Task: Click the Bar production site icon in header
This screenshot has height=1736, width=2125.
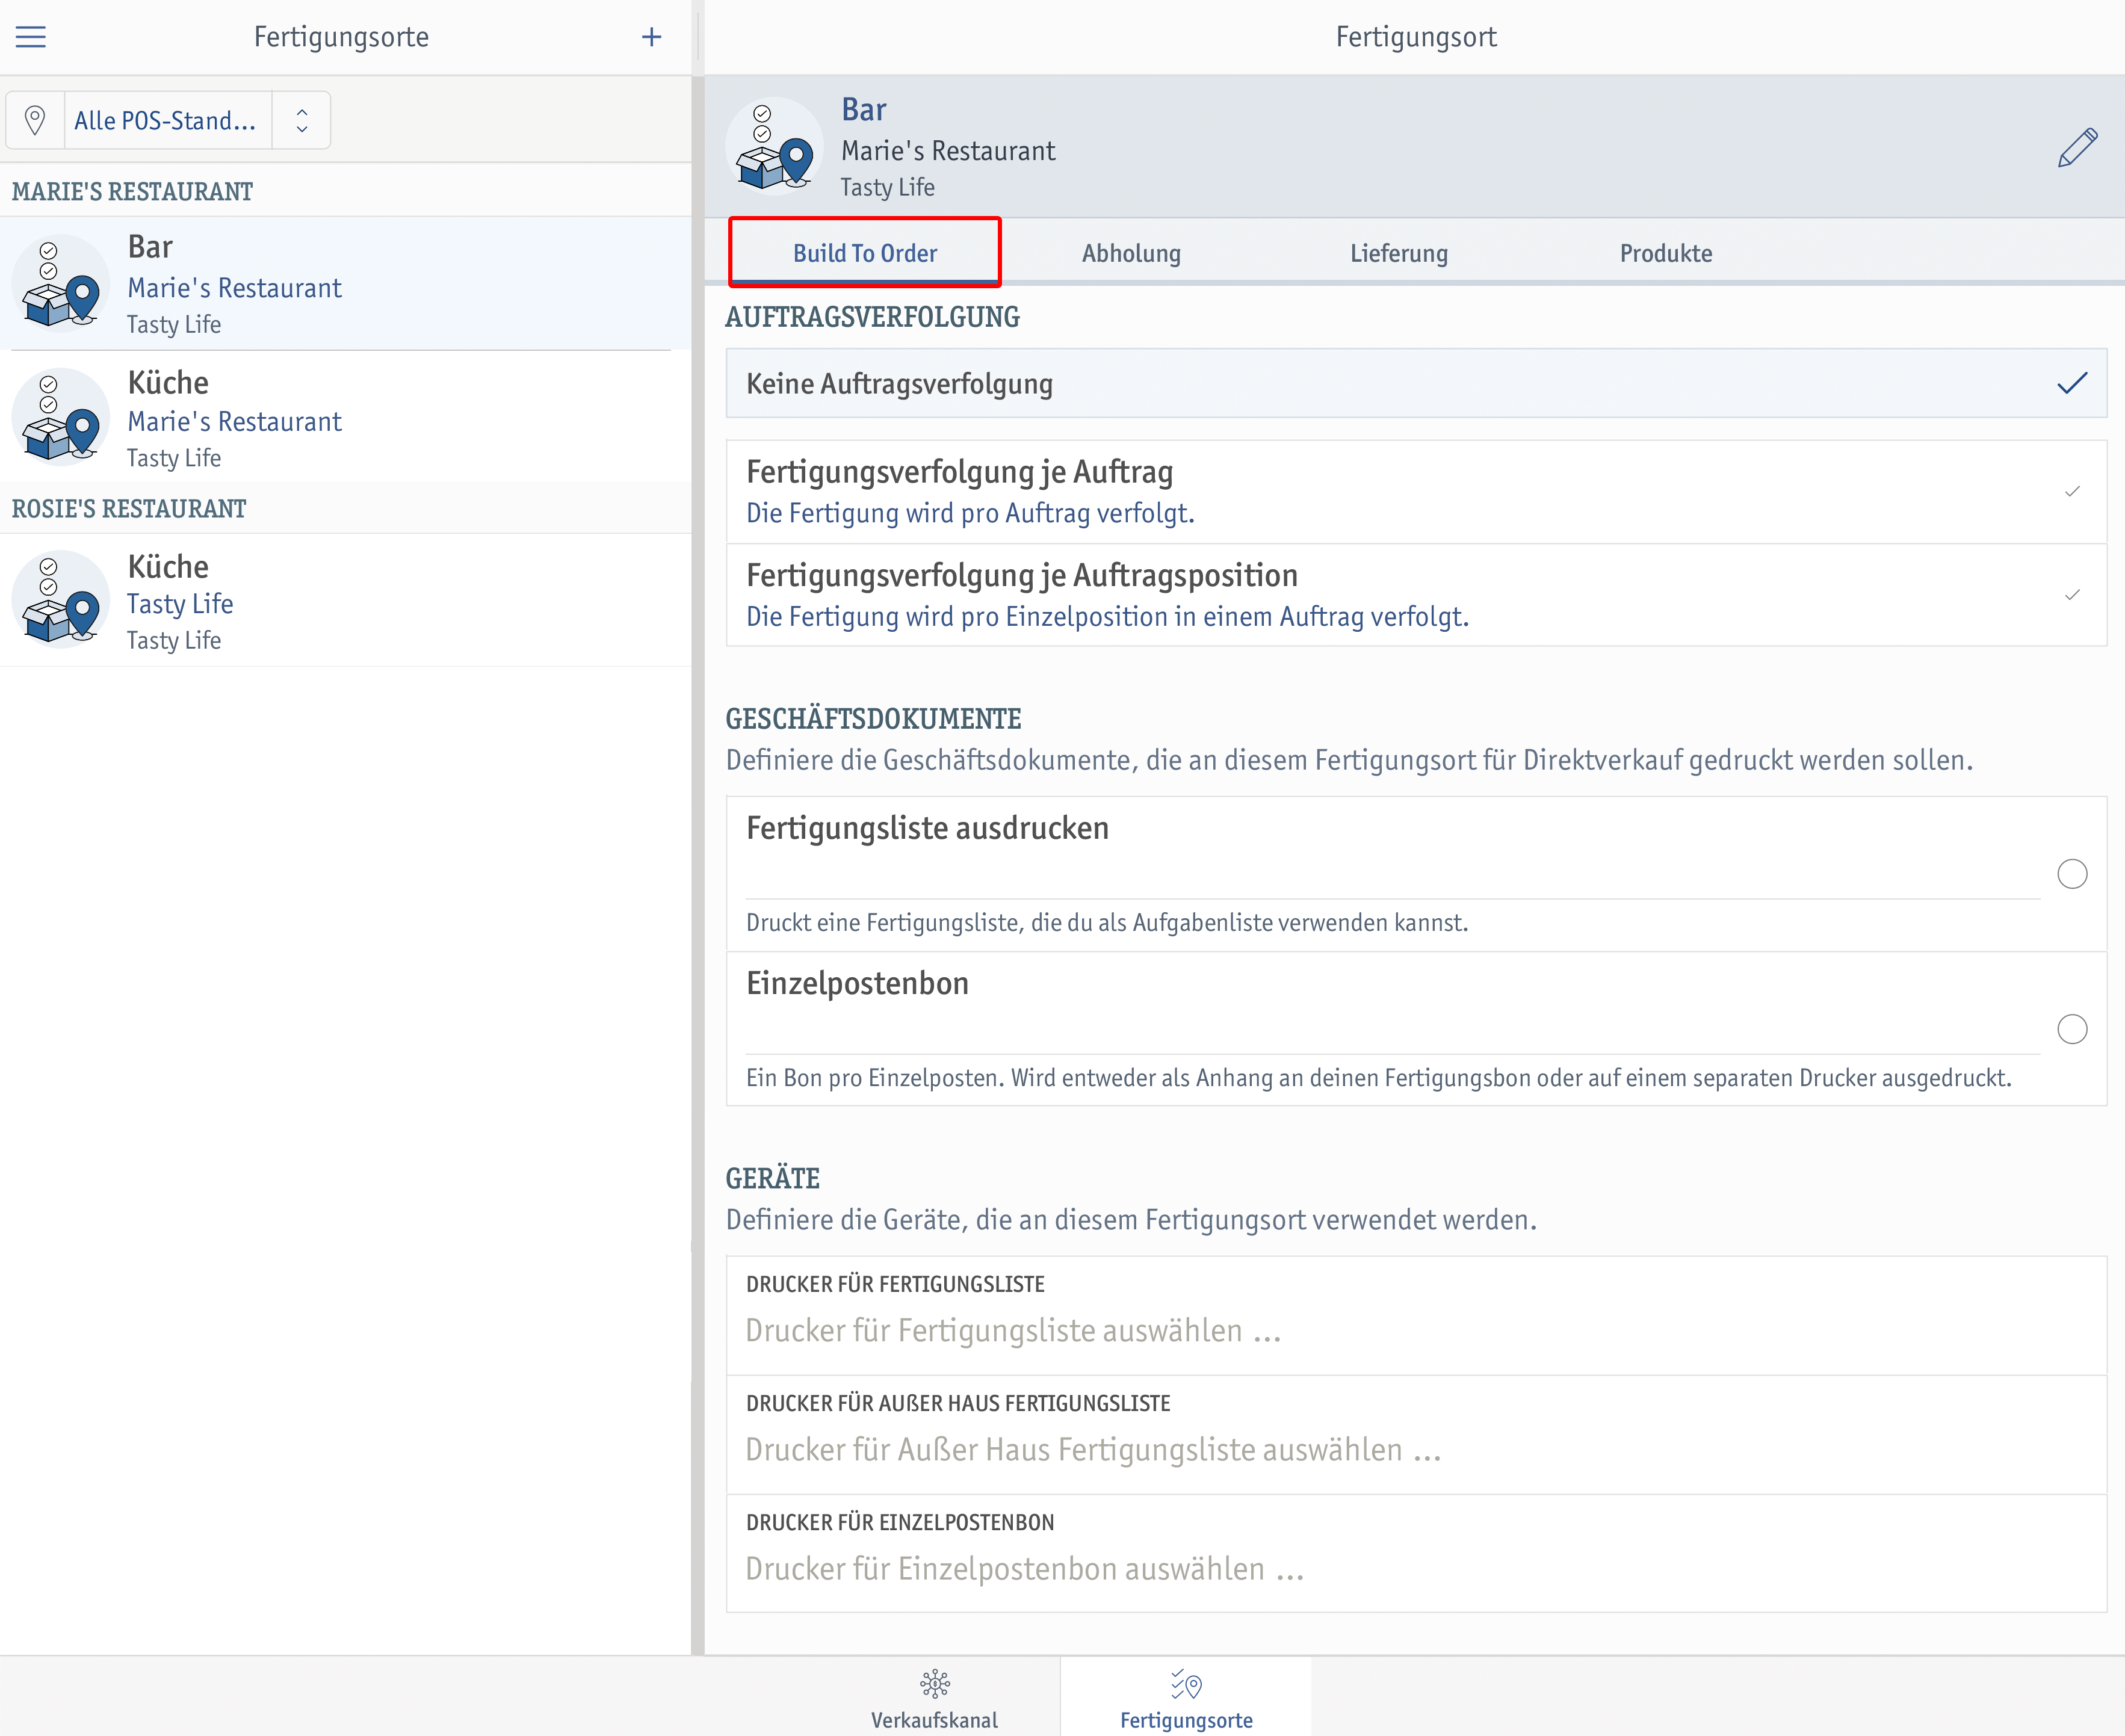Action: click(774, 146)
